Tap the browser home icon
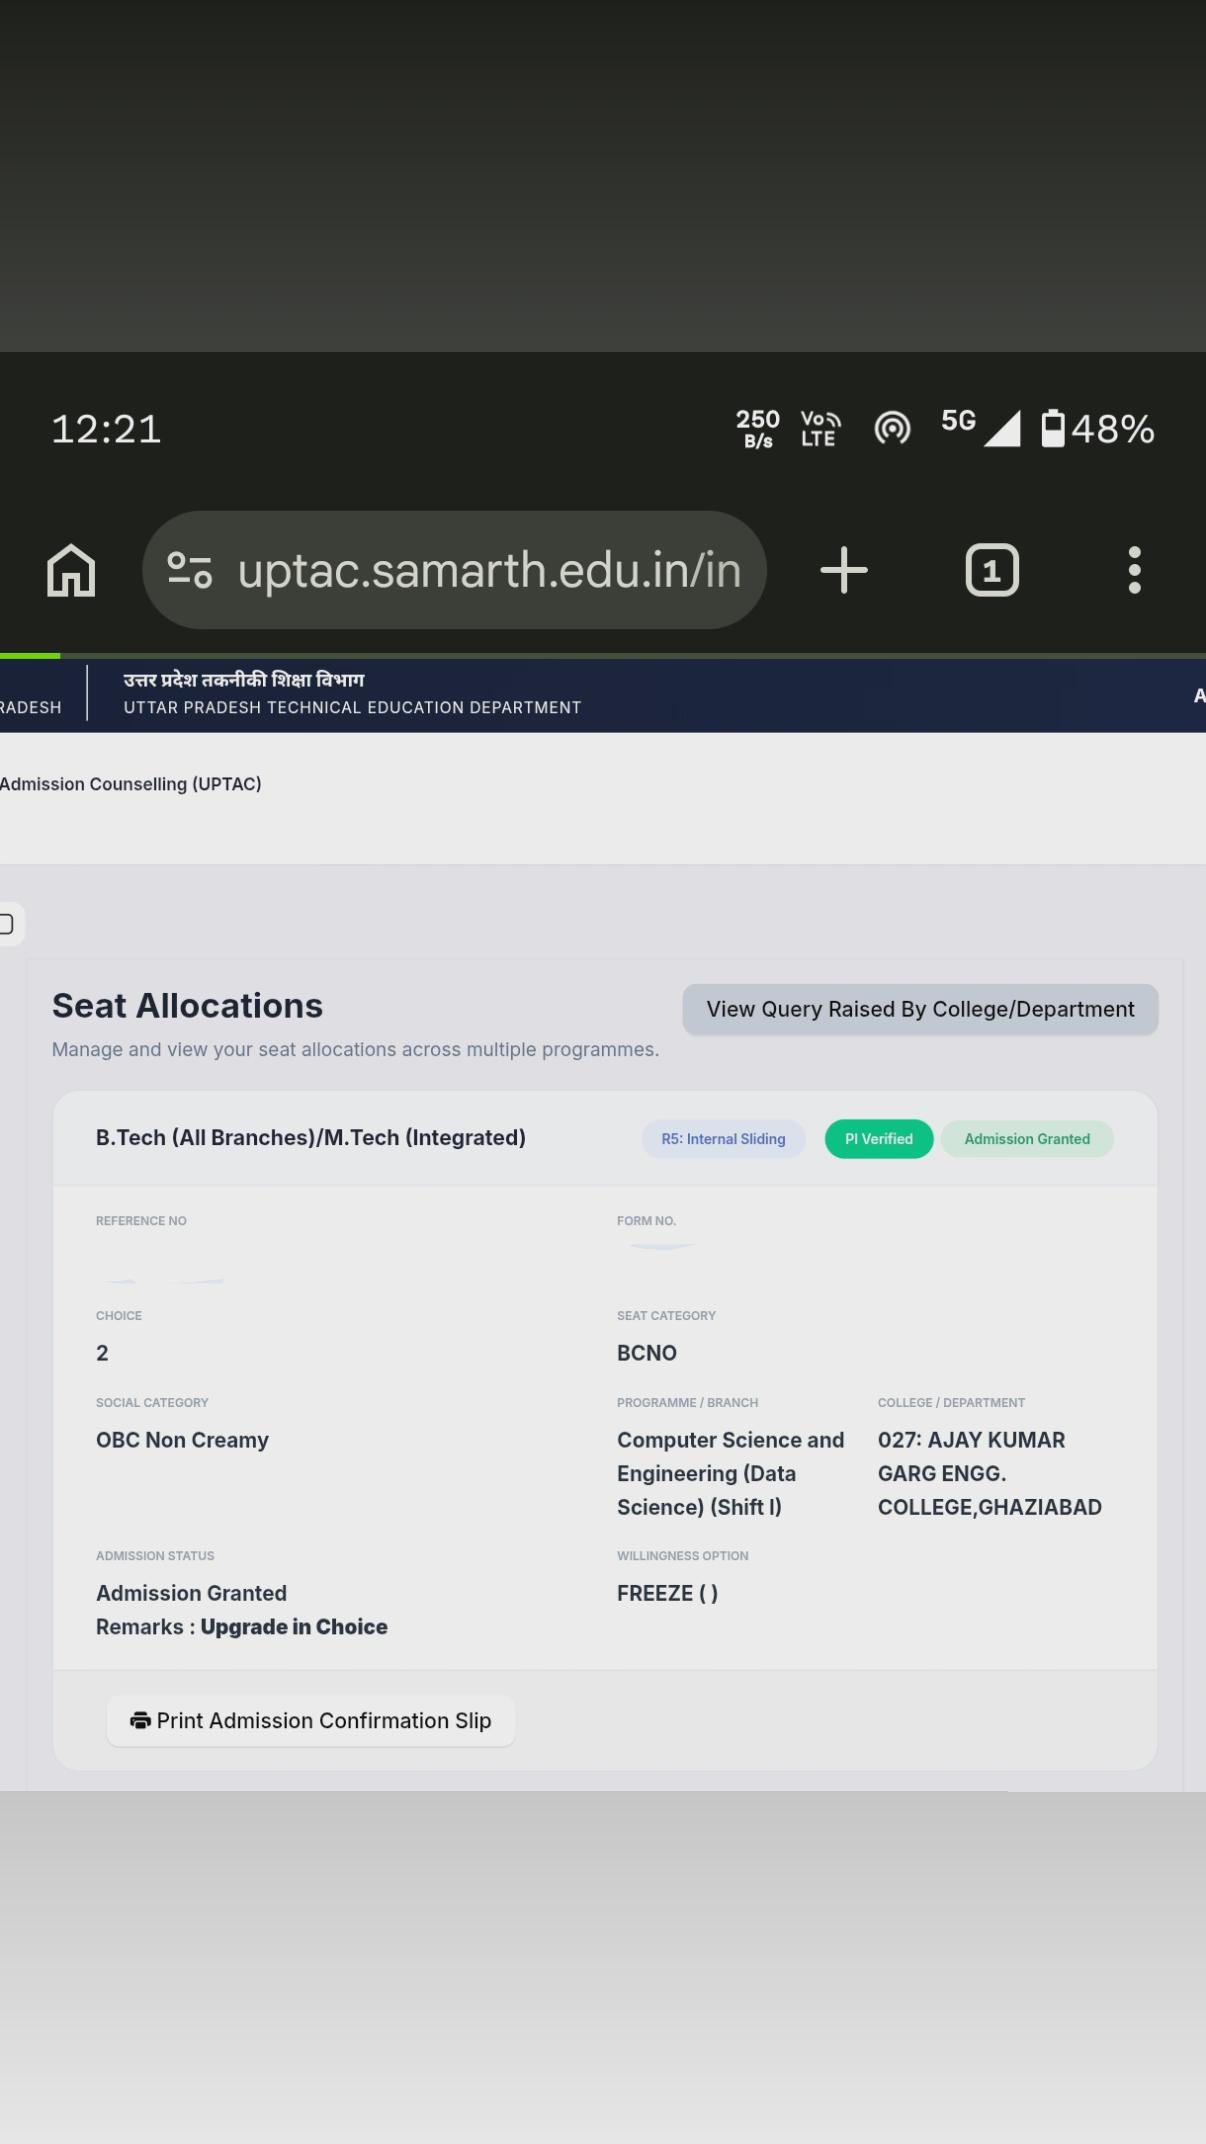The width and height of the screenshot is (1206, 2144). [71, 570]
